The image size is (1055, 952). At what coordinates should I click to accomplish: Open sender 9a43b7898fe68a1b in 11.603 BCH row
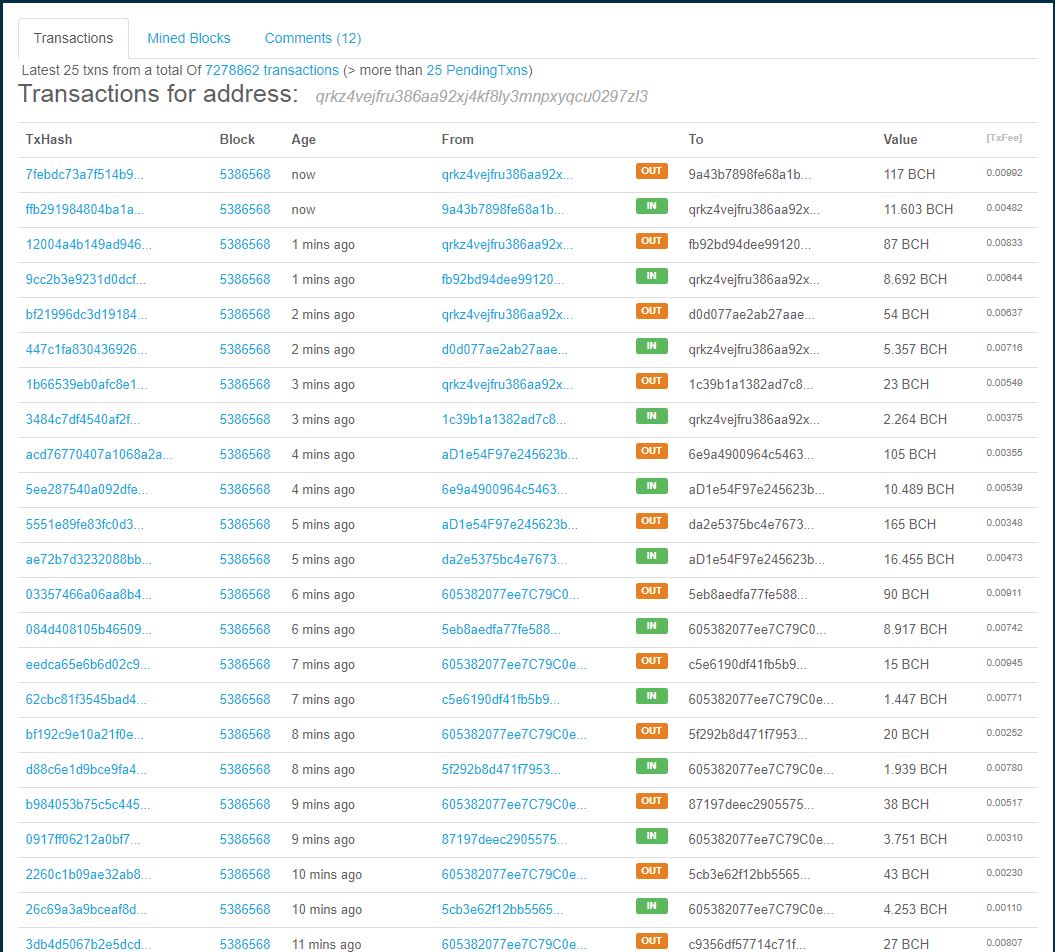(503, 209)
